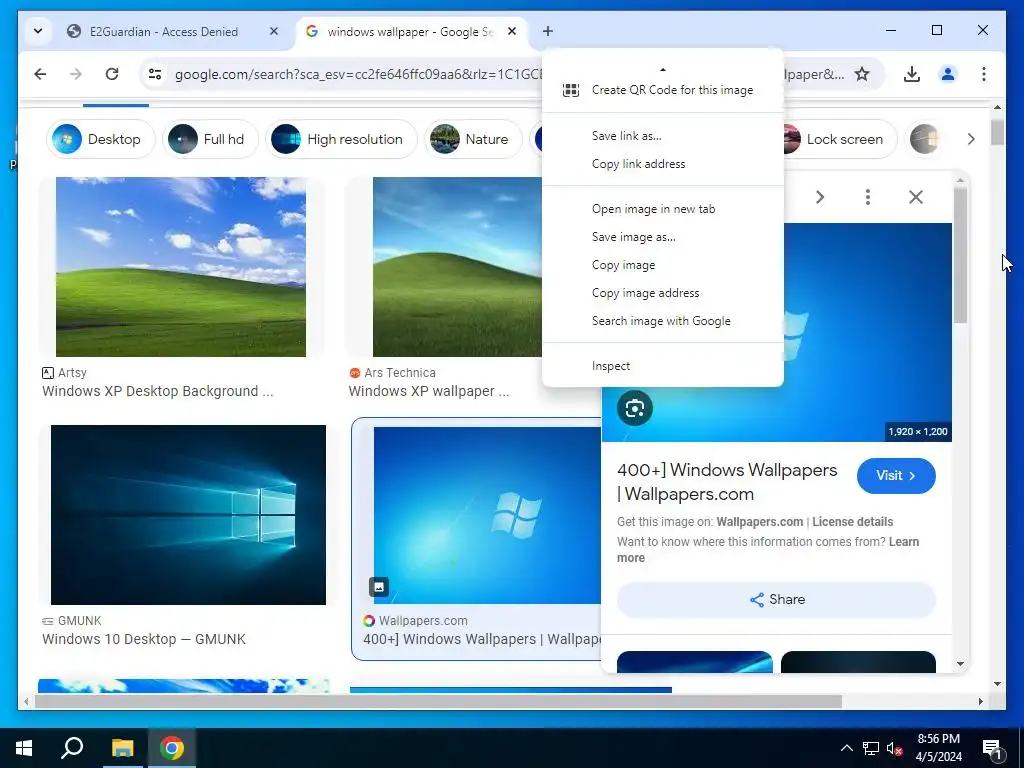Open right related dark image below Share
The height and width of the screenshot is (768, 1024).
tap(858, 662)
